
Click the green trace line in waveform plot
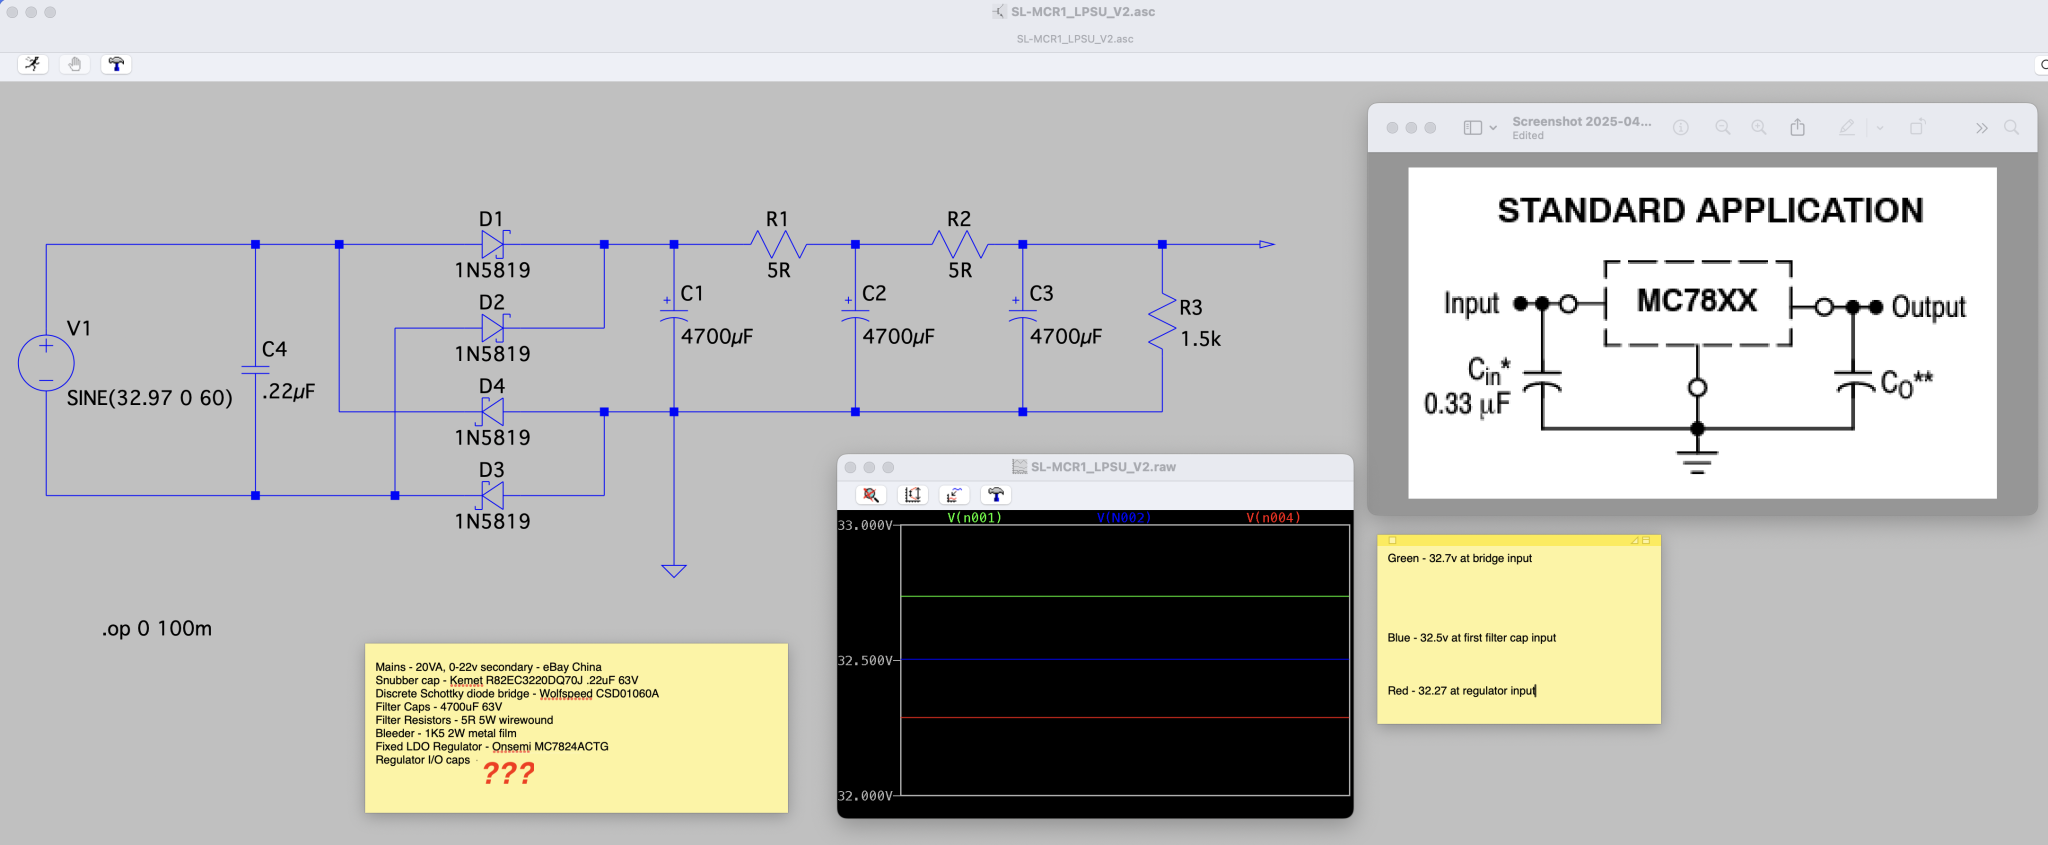coord(1125,596)
